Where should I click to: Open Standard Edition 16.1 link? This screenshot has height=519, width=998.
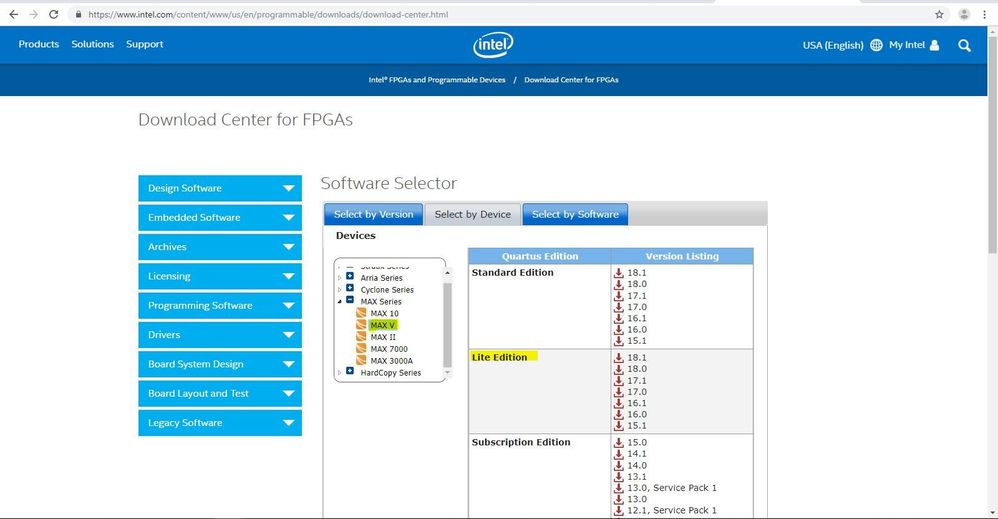[x=637, y=318]
